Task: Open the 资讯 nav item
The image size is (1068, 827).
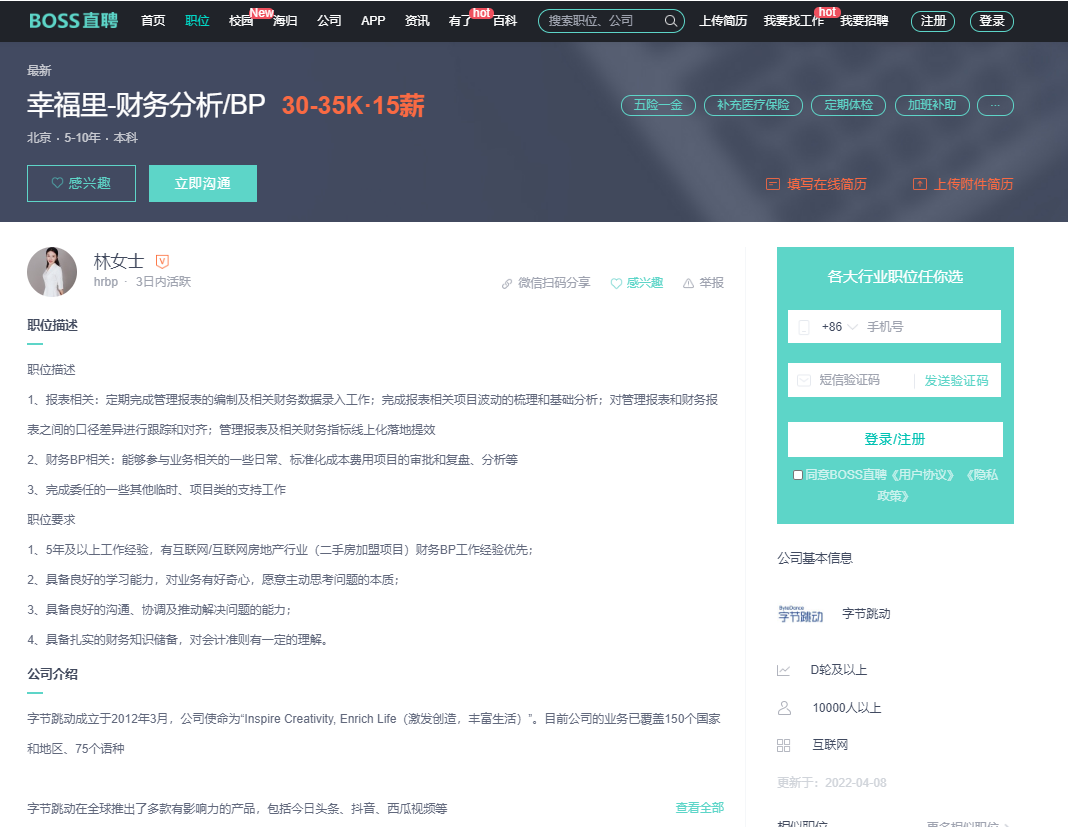Action: click(417, 21)
